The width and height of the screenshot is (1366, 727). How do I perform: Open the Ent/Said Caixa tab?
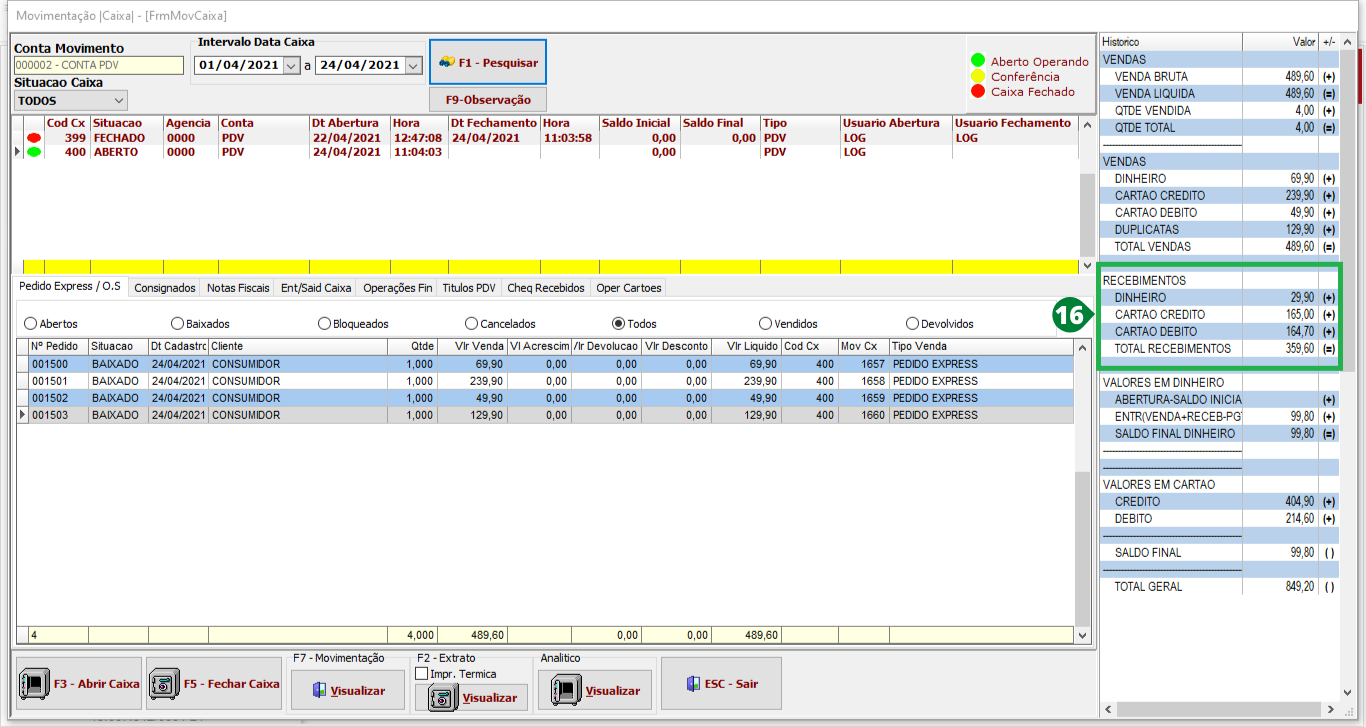coord(316,288)
